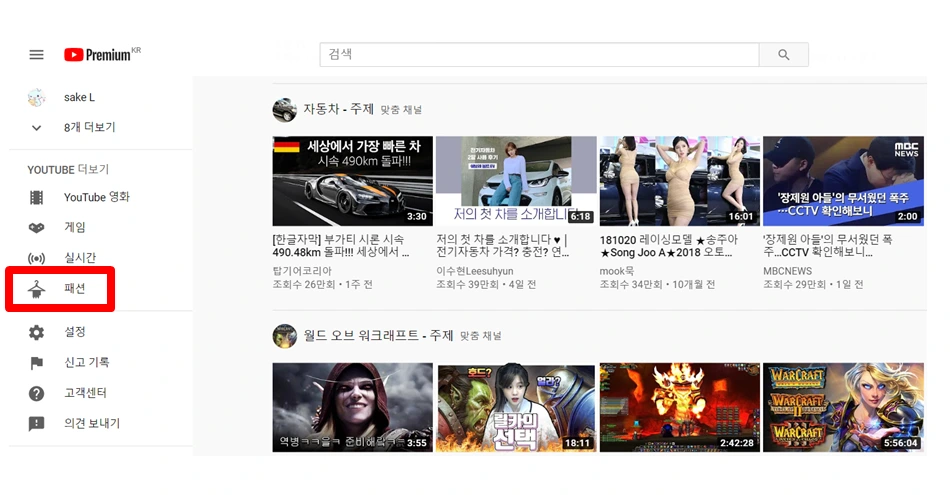Open the sake L channel avatar
This screenshot has height=495, width=950.
click(x=36, y=97)
